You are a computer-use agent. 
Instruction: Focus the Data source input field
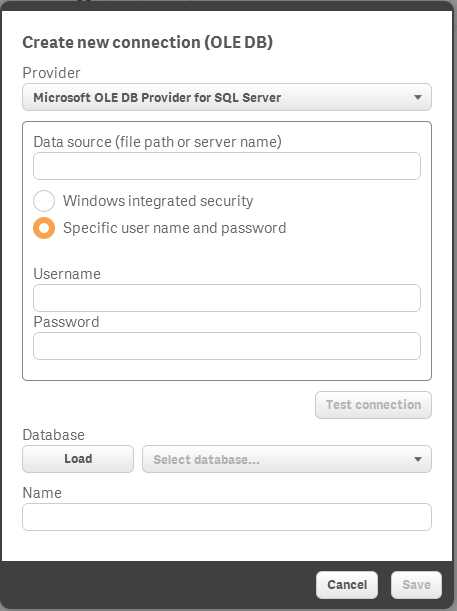pyautogui.click(x=227, y=166)
